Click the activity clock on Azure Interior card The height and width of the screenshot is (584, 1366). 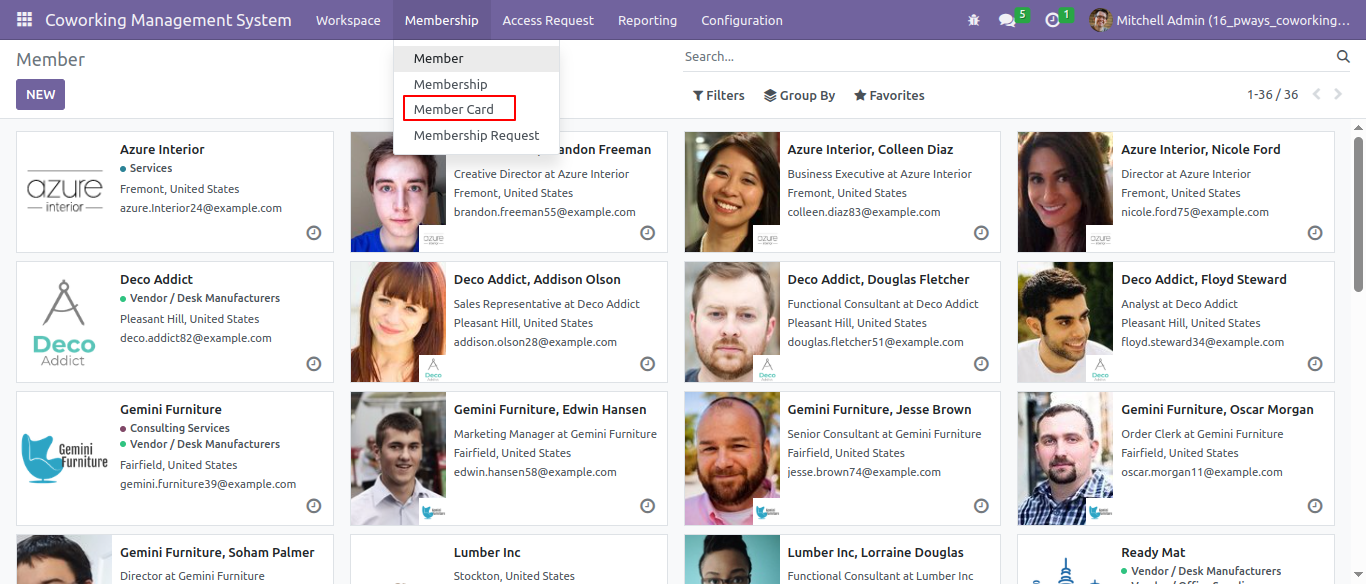[313, 233]
